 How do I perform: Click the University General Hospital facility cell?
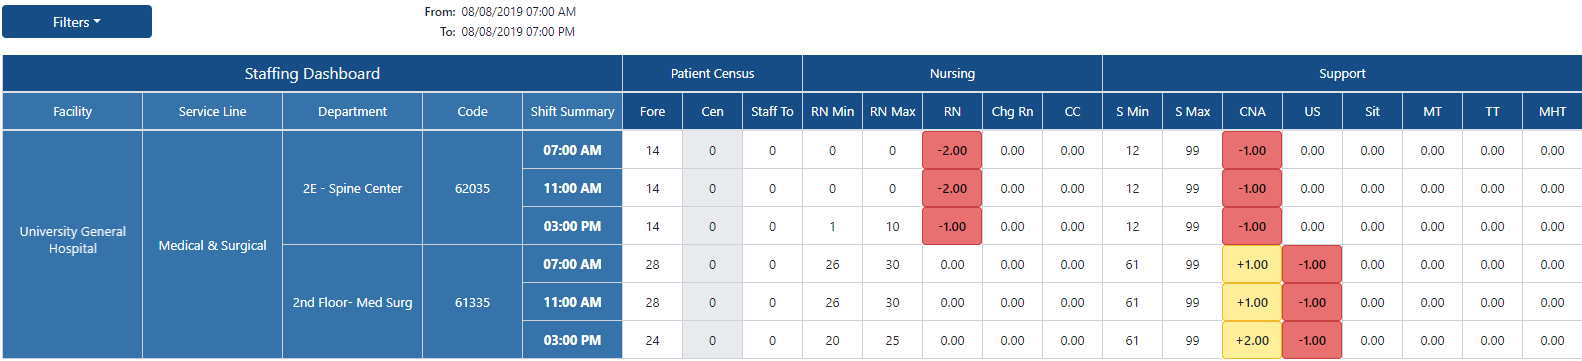(72, 240)
